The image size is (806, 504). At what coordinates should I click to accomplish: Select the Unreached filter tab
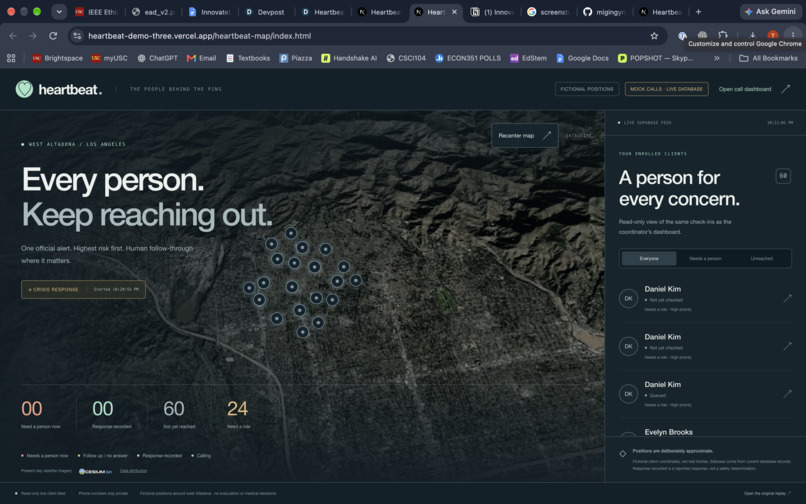[x=761, y=258]
